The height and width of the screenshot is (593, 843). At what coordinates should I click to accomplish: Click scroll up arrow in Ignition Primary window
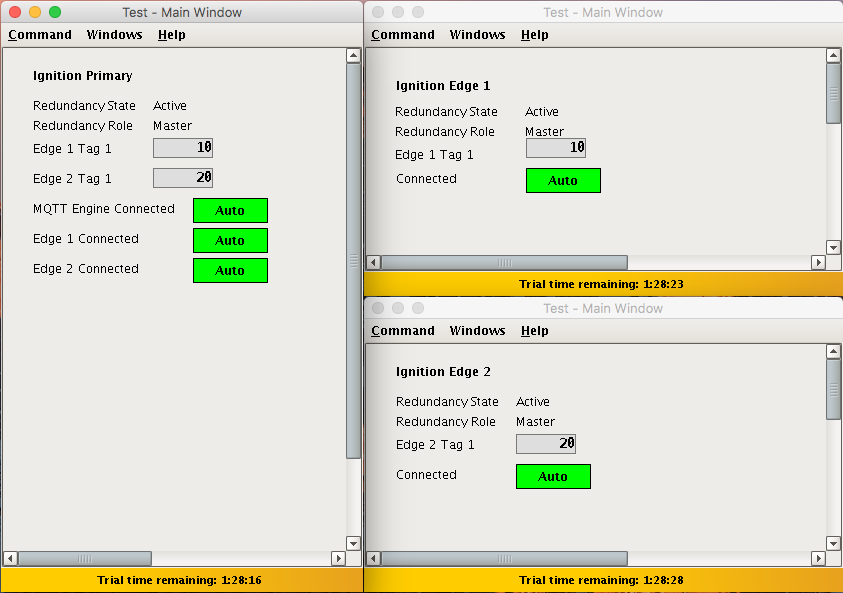pyautogui.click(x=353, y=55)
